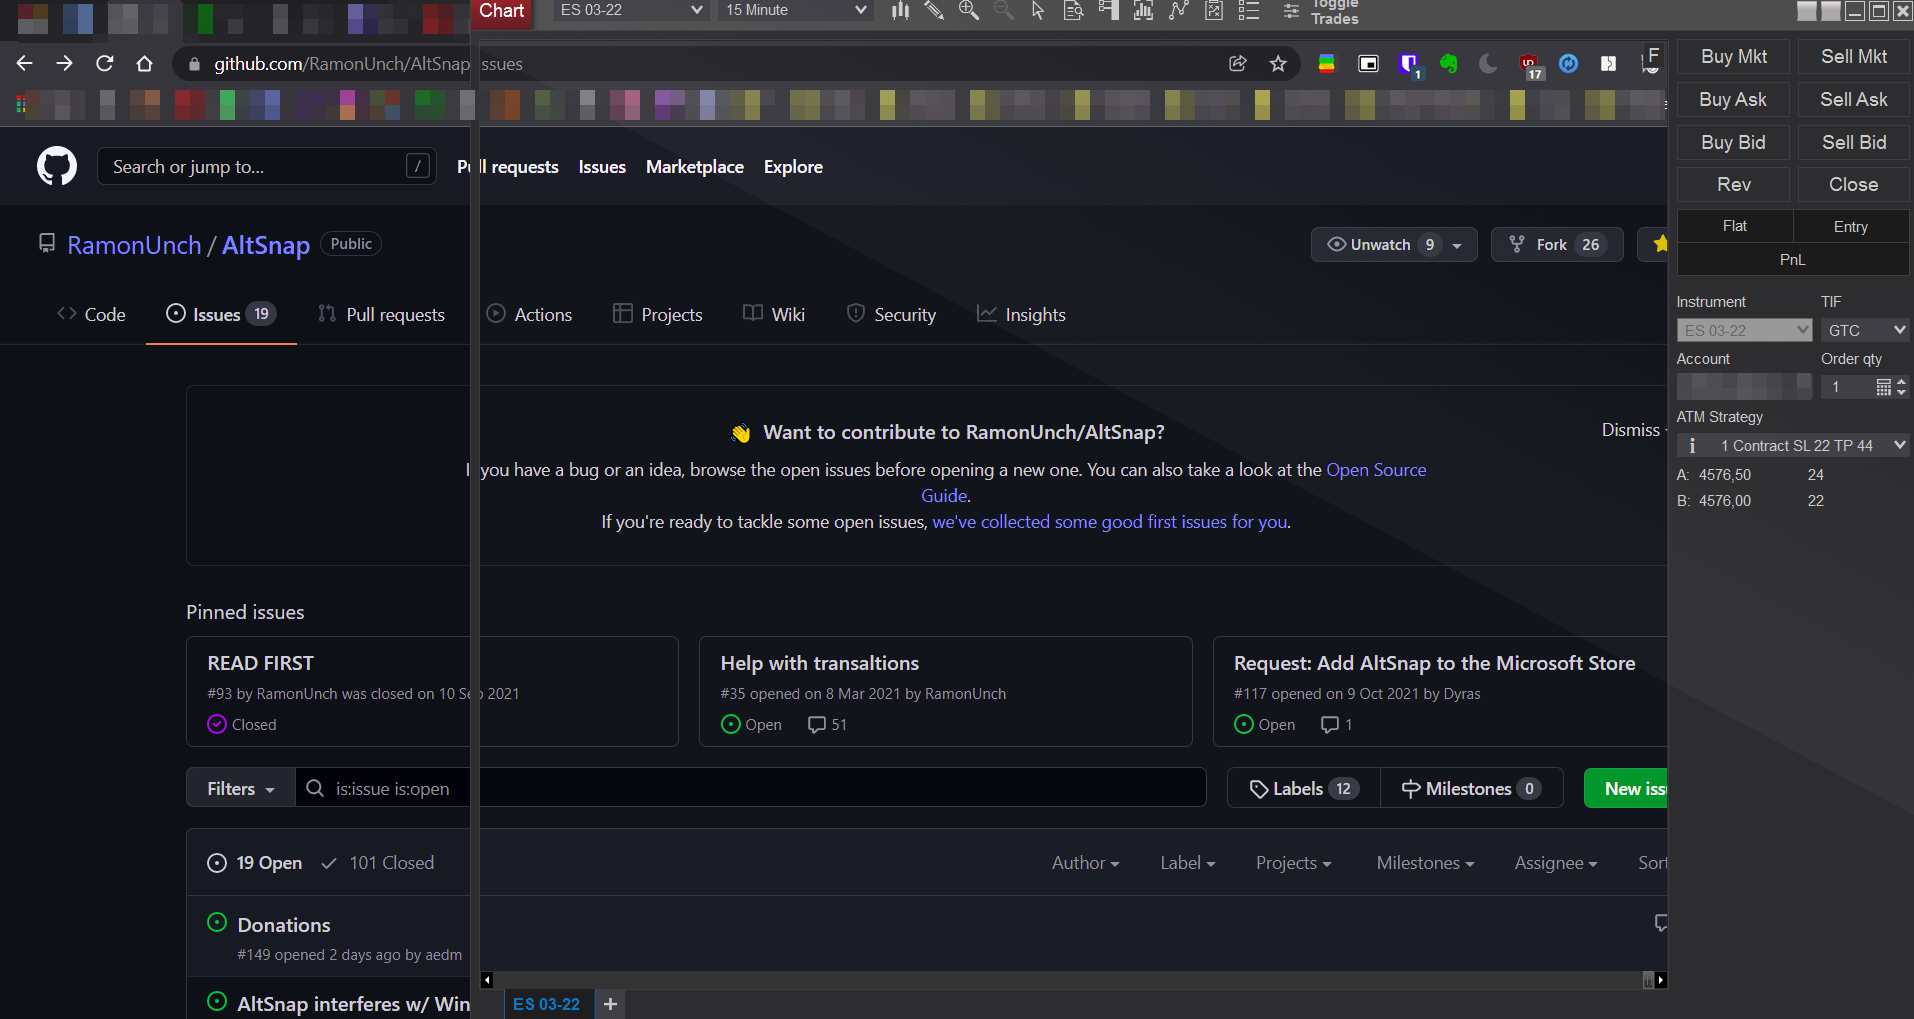
Task: Bookmark this page with the star icon
Action: 1278,63
